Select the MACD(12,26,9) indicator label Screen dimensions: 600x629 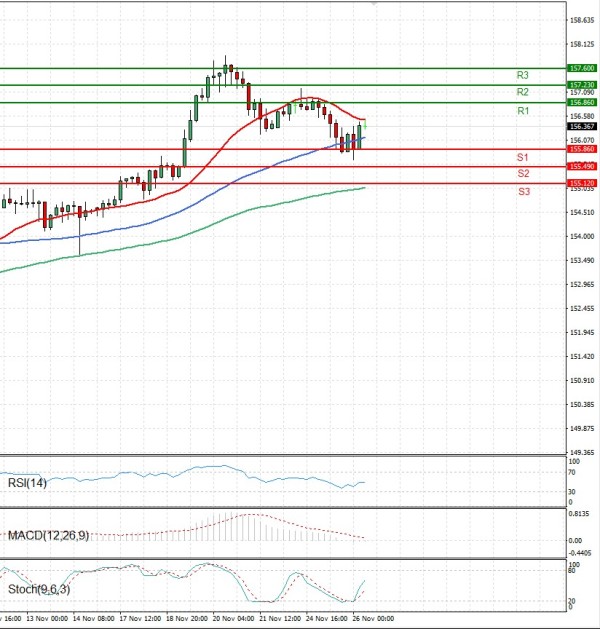48,536
